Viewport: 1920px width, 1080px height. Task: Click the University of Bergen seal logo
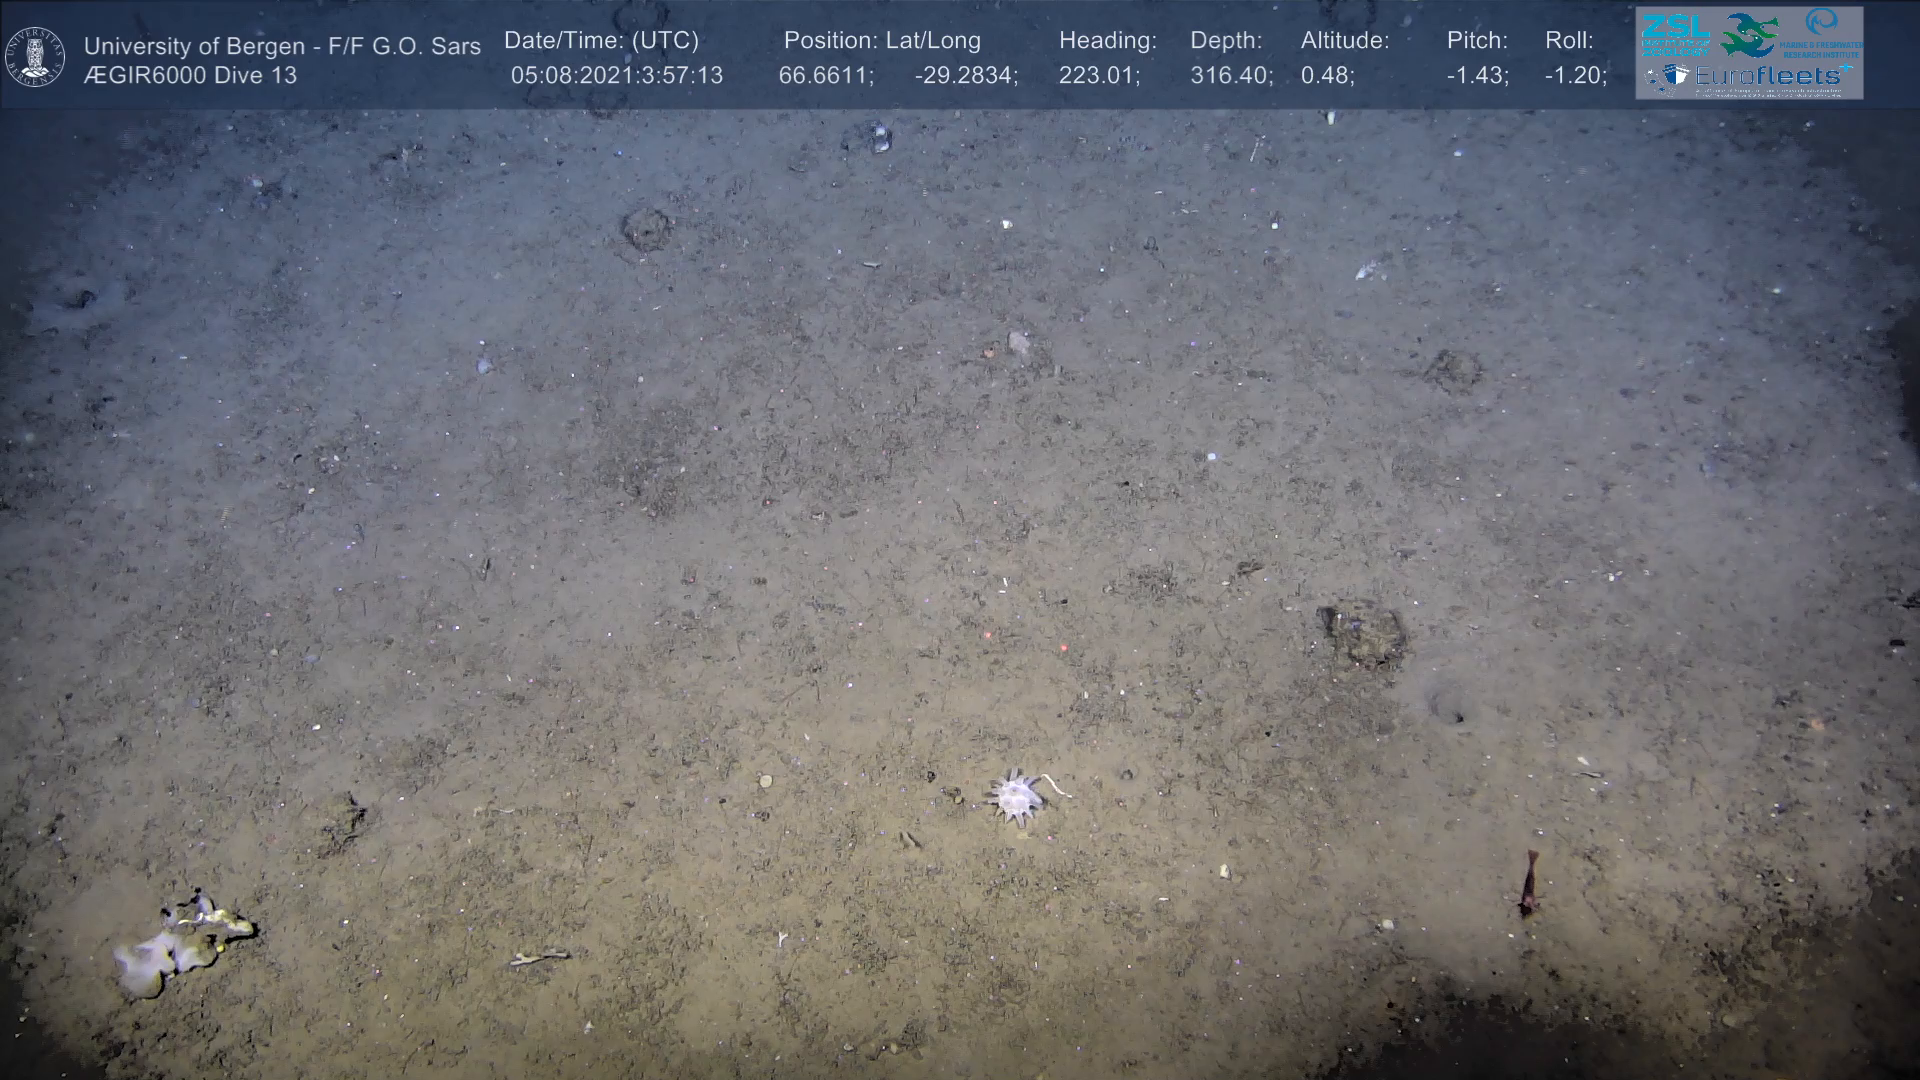(35, 56)
